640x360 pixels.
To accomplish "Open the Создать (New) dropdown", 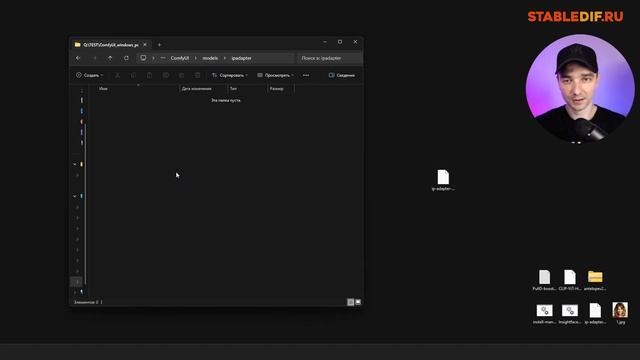I will (89, 75).
